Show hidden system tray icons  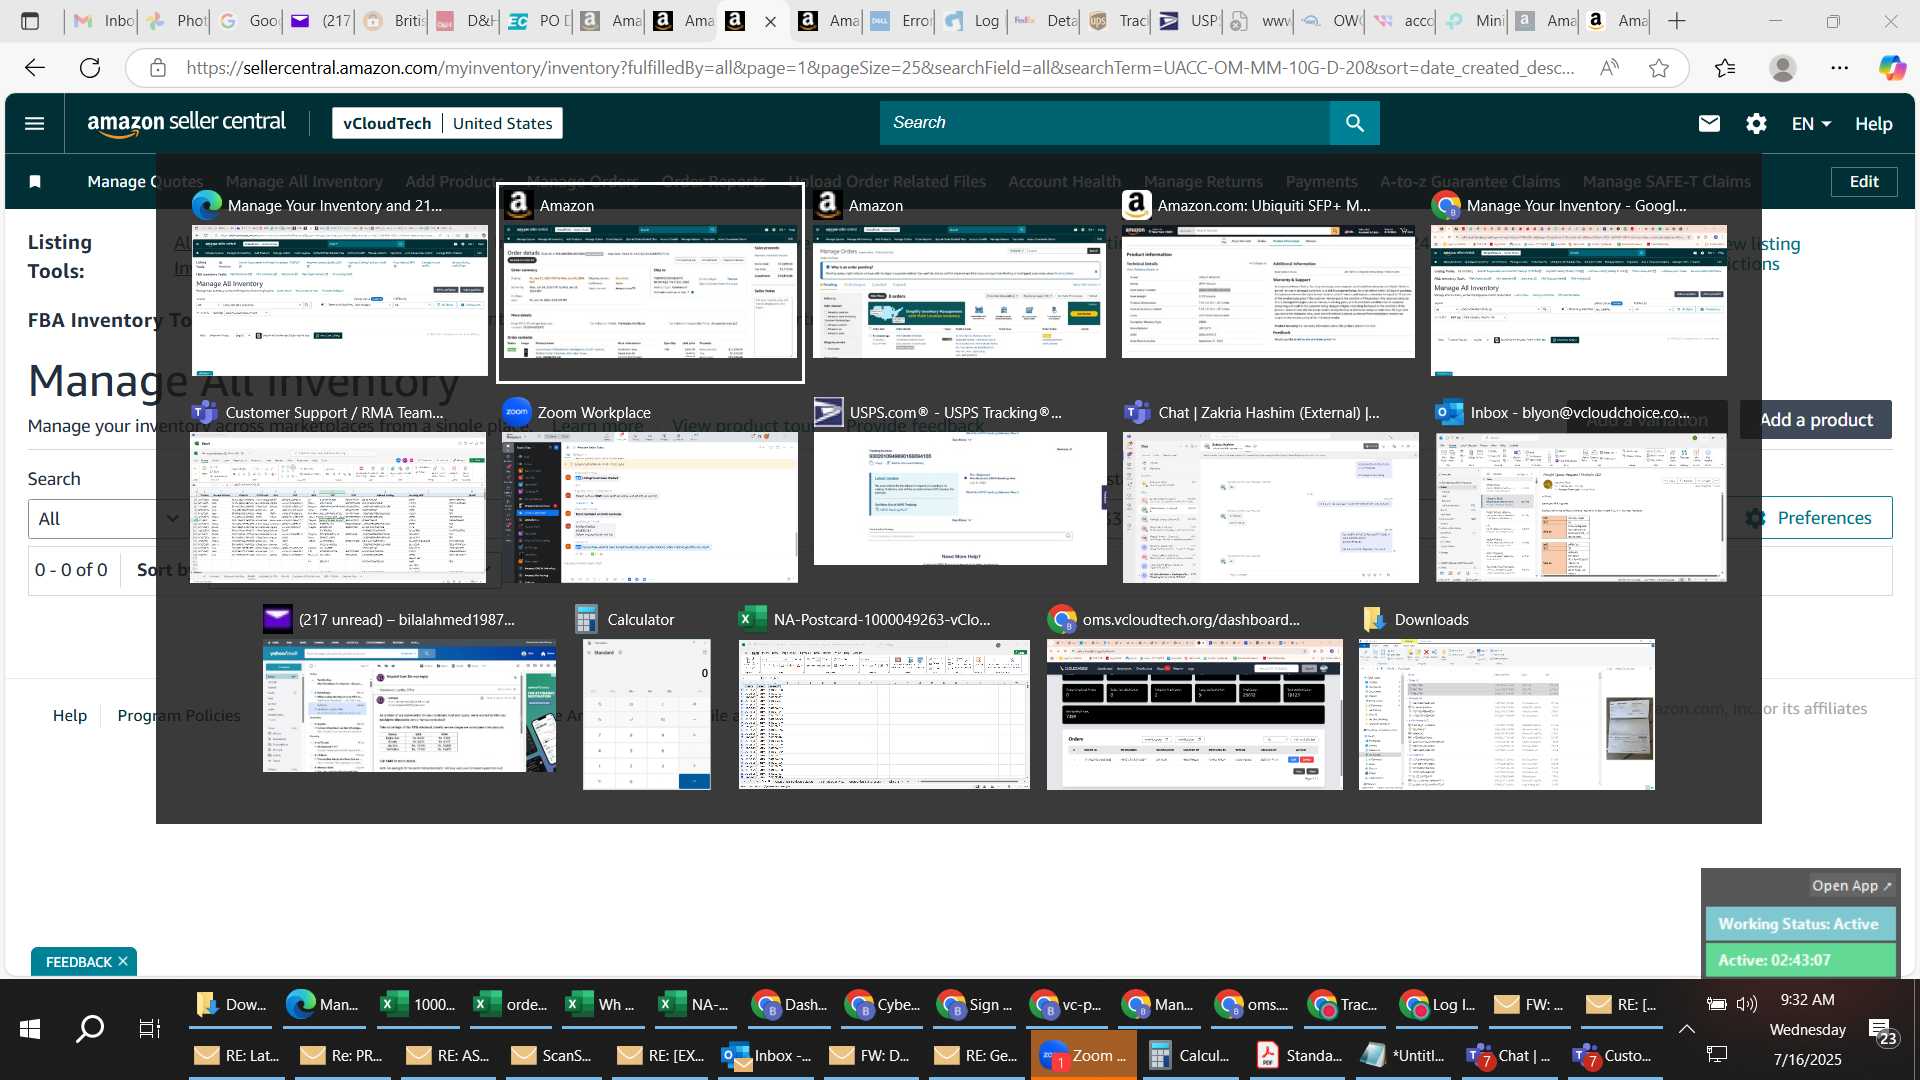pos(1686,1028)
